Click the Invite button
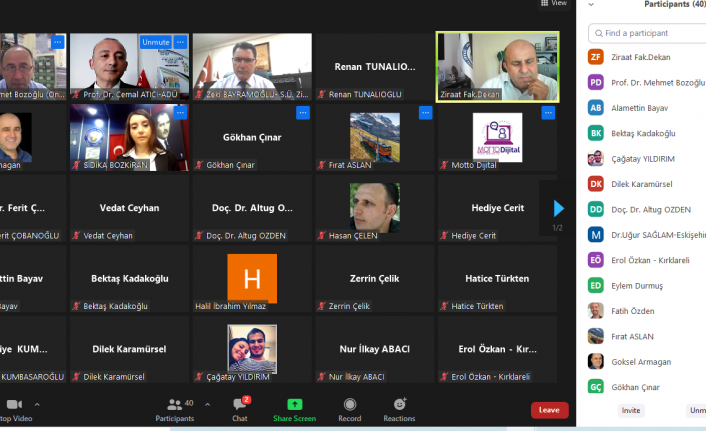 630,410
